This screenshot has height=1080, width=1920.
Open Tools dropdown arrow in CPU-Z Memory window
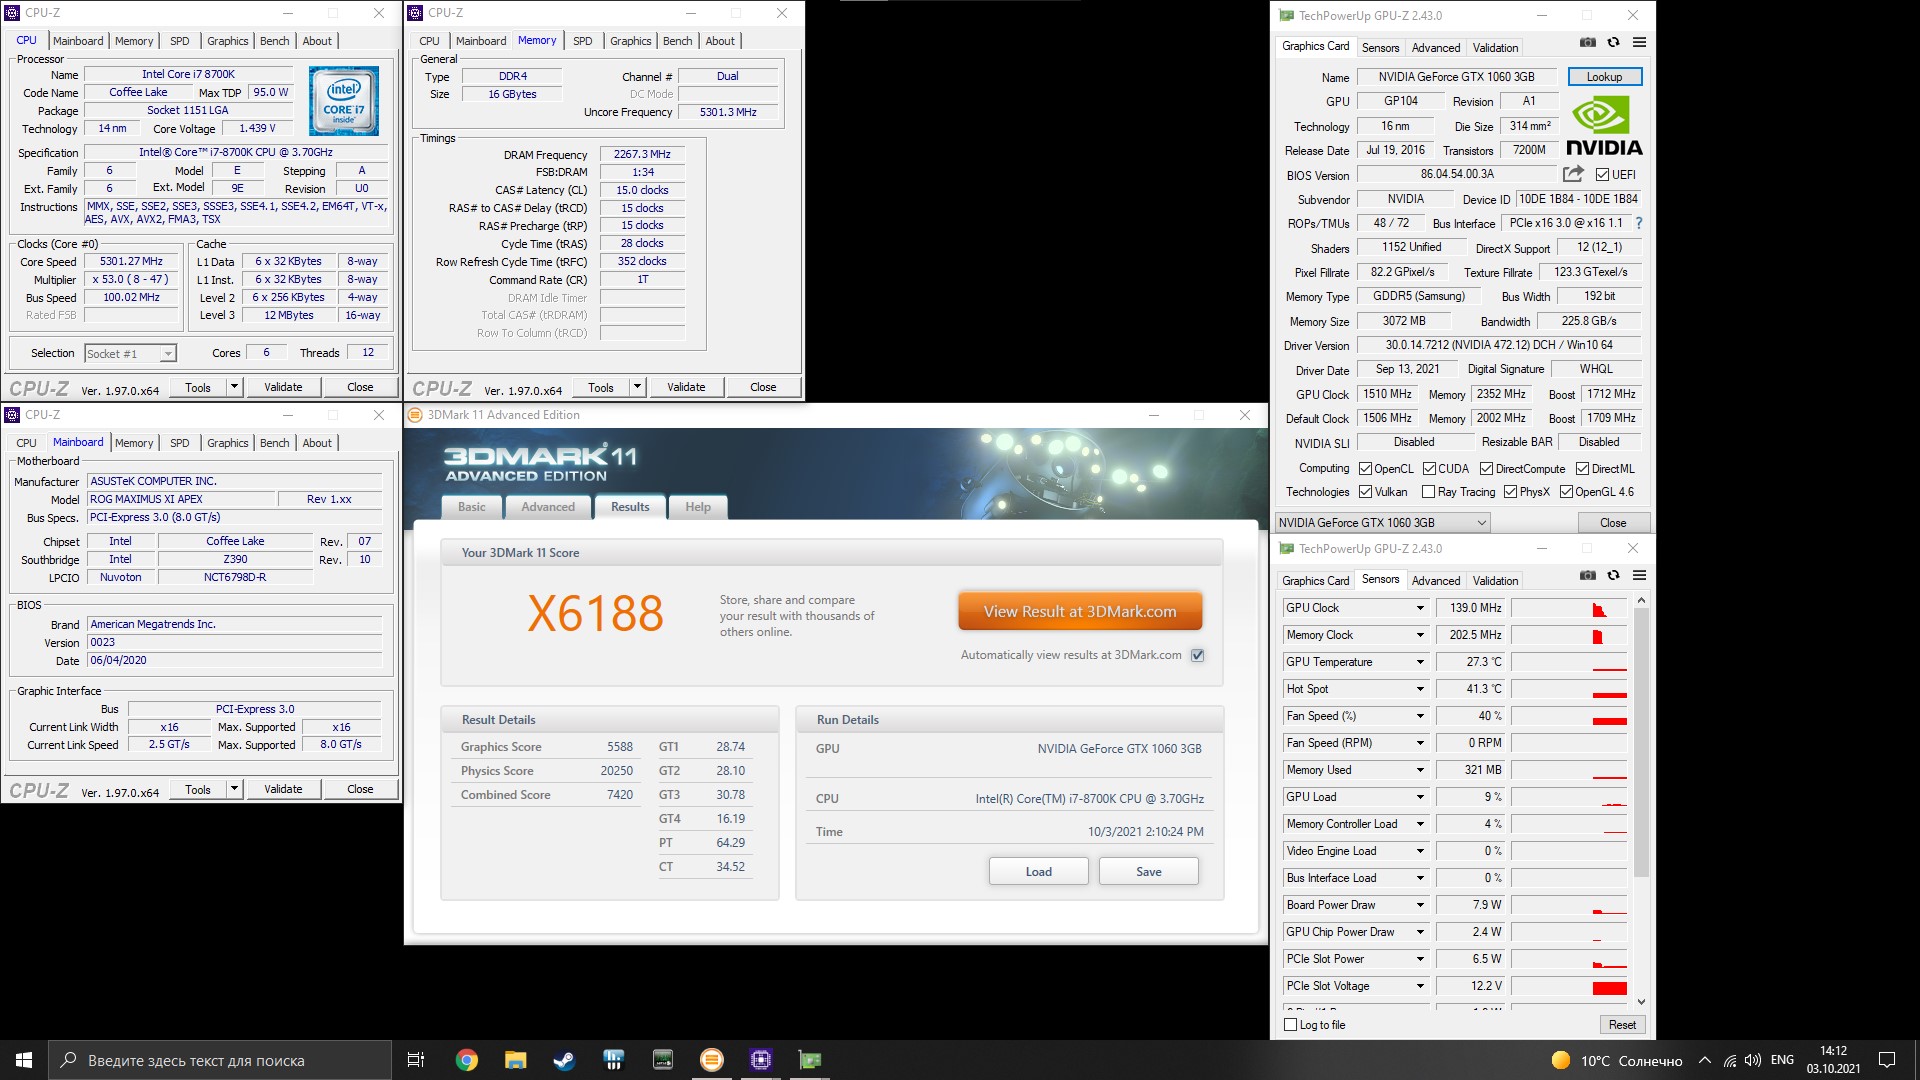[x=637, y=387]
